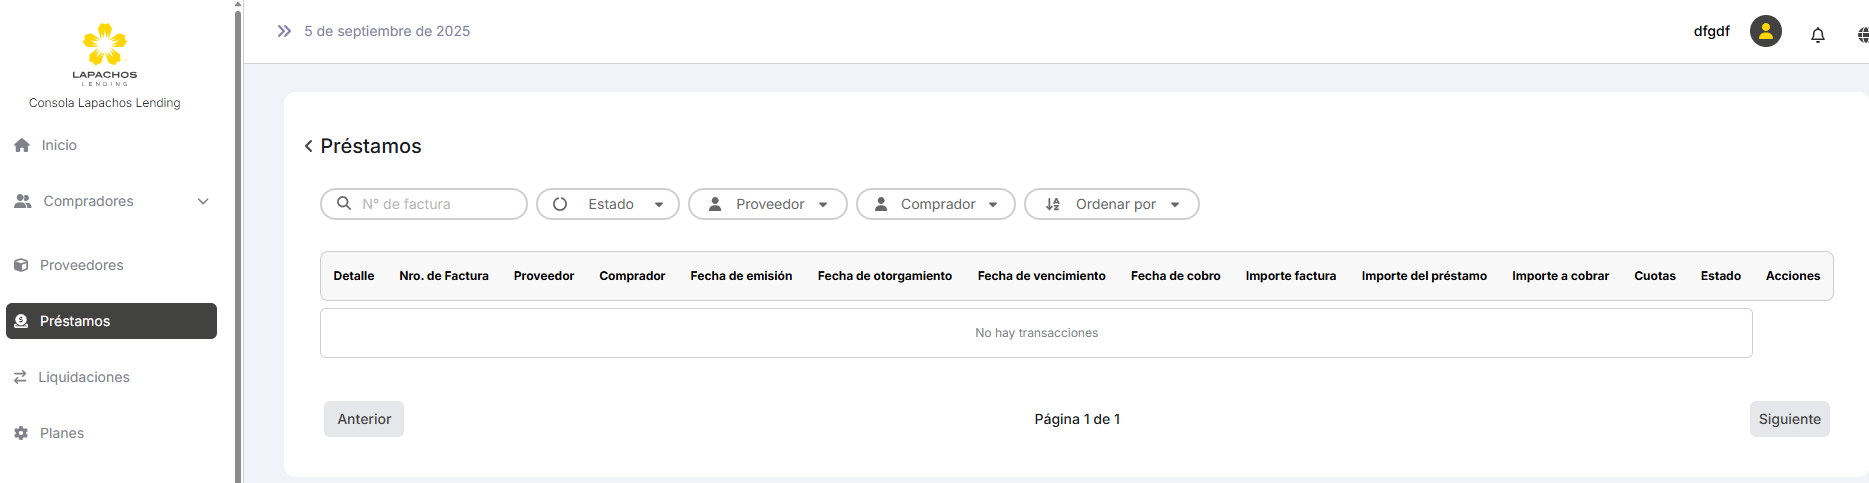Click the Anterior pagination button
The width and height of the screenshot is (1869, 483).
point(364,419)
